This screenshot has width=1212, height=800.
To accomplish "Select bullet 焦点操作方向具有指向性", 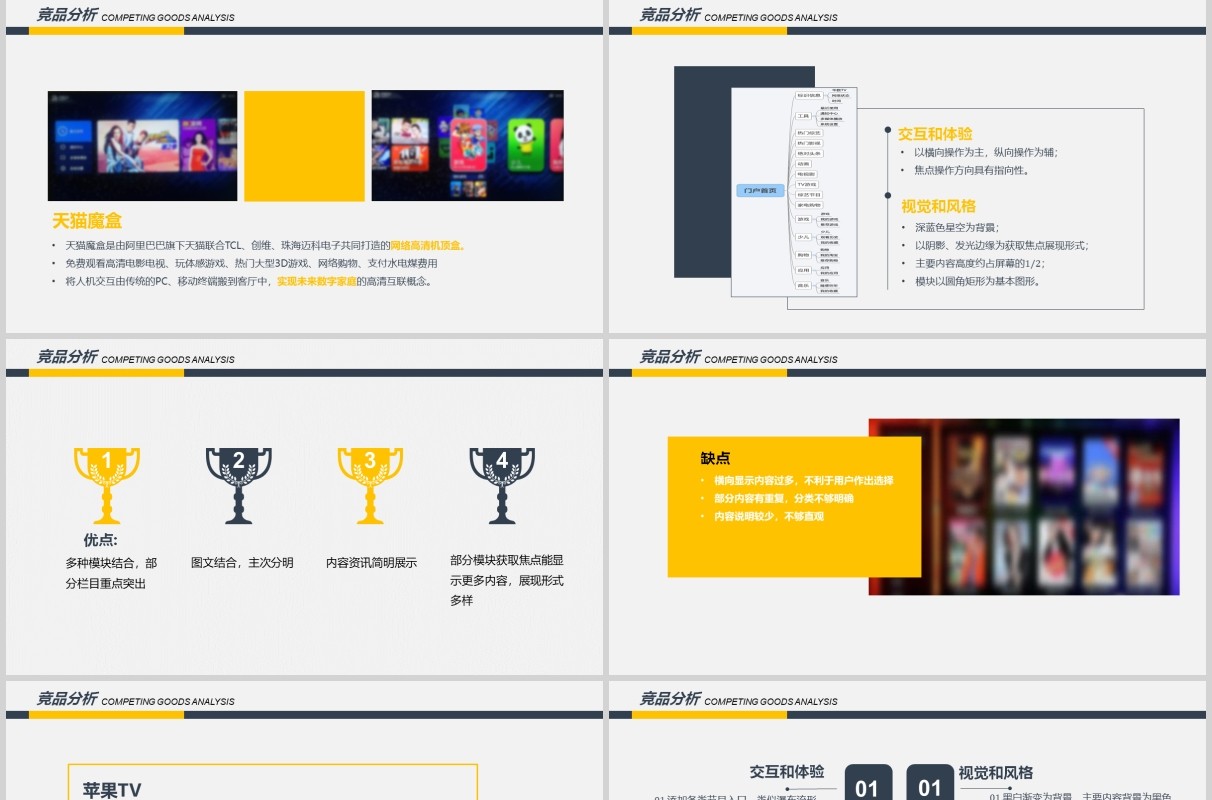I will tap(972, 171).
